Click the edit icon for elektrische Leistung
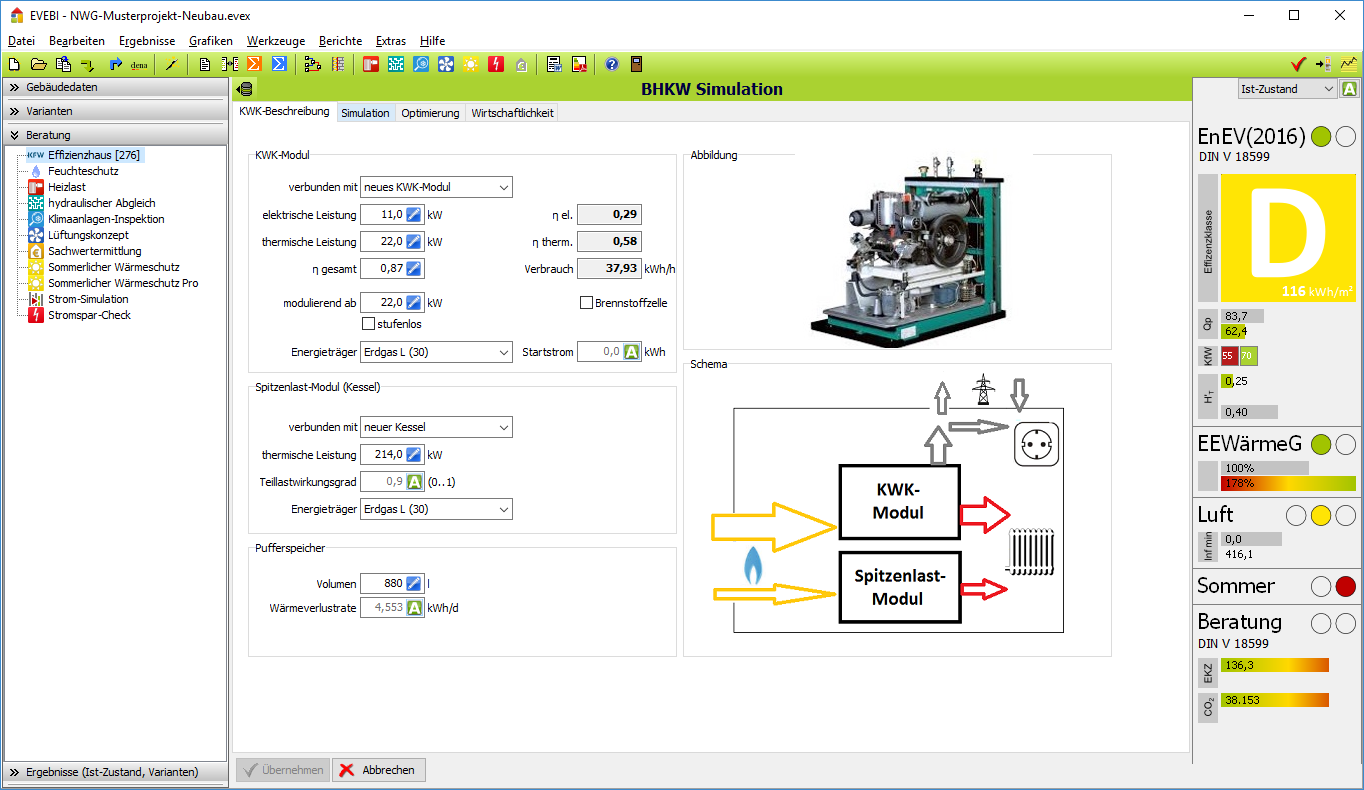The height and width of the screenshot is (790, 1364). 414,214
